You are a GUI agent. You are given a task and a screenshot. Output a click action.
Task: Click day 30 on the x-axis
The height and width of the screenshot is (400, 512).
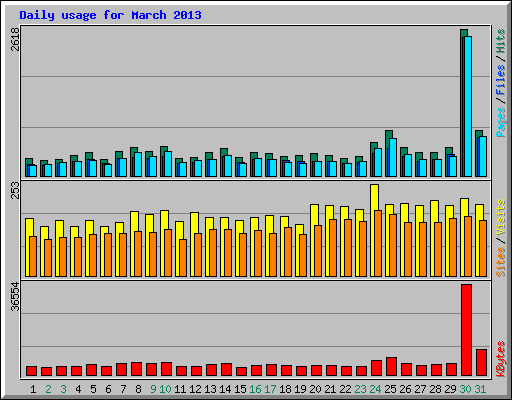tap(465, 389)
